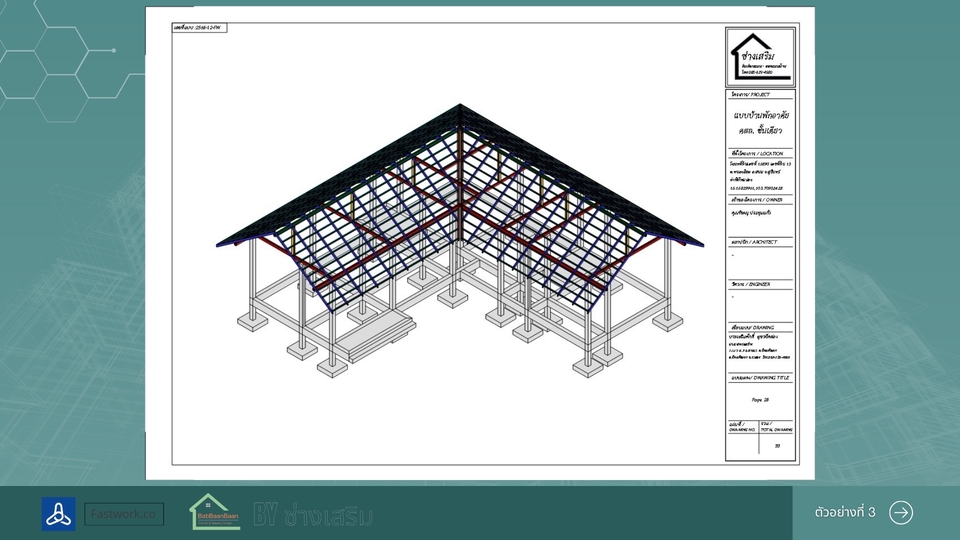Click the right arrow circle icon

(x=901, y=513)
